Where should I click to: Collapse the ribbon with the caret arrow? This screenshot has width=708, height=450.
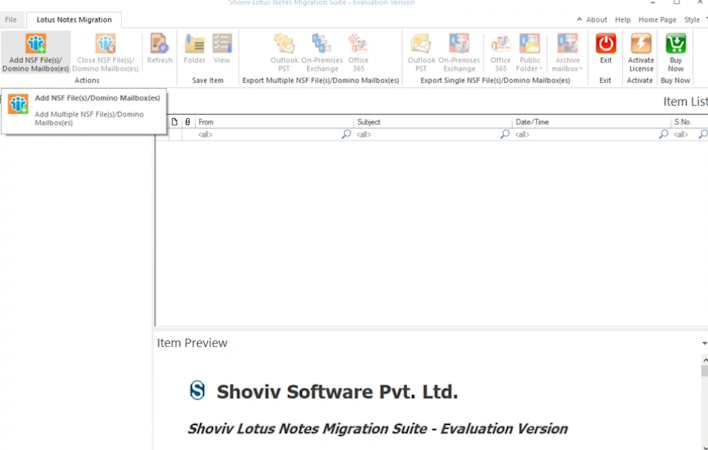click(579, 19)
